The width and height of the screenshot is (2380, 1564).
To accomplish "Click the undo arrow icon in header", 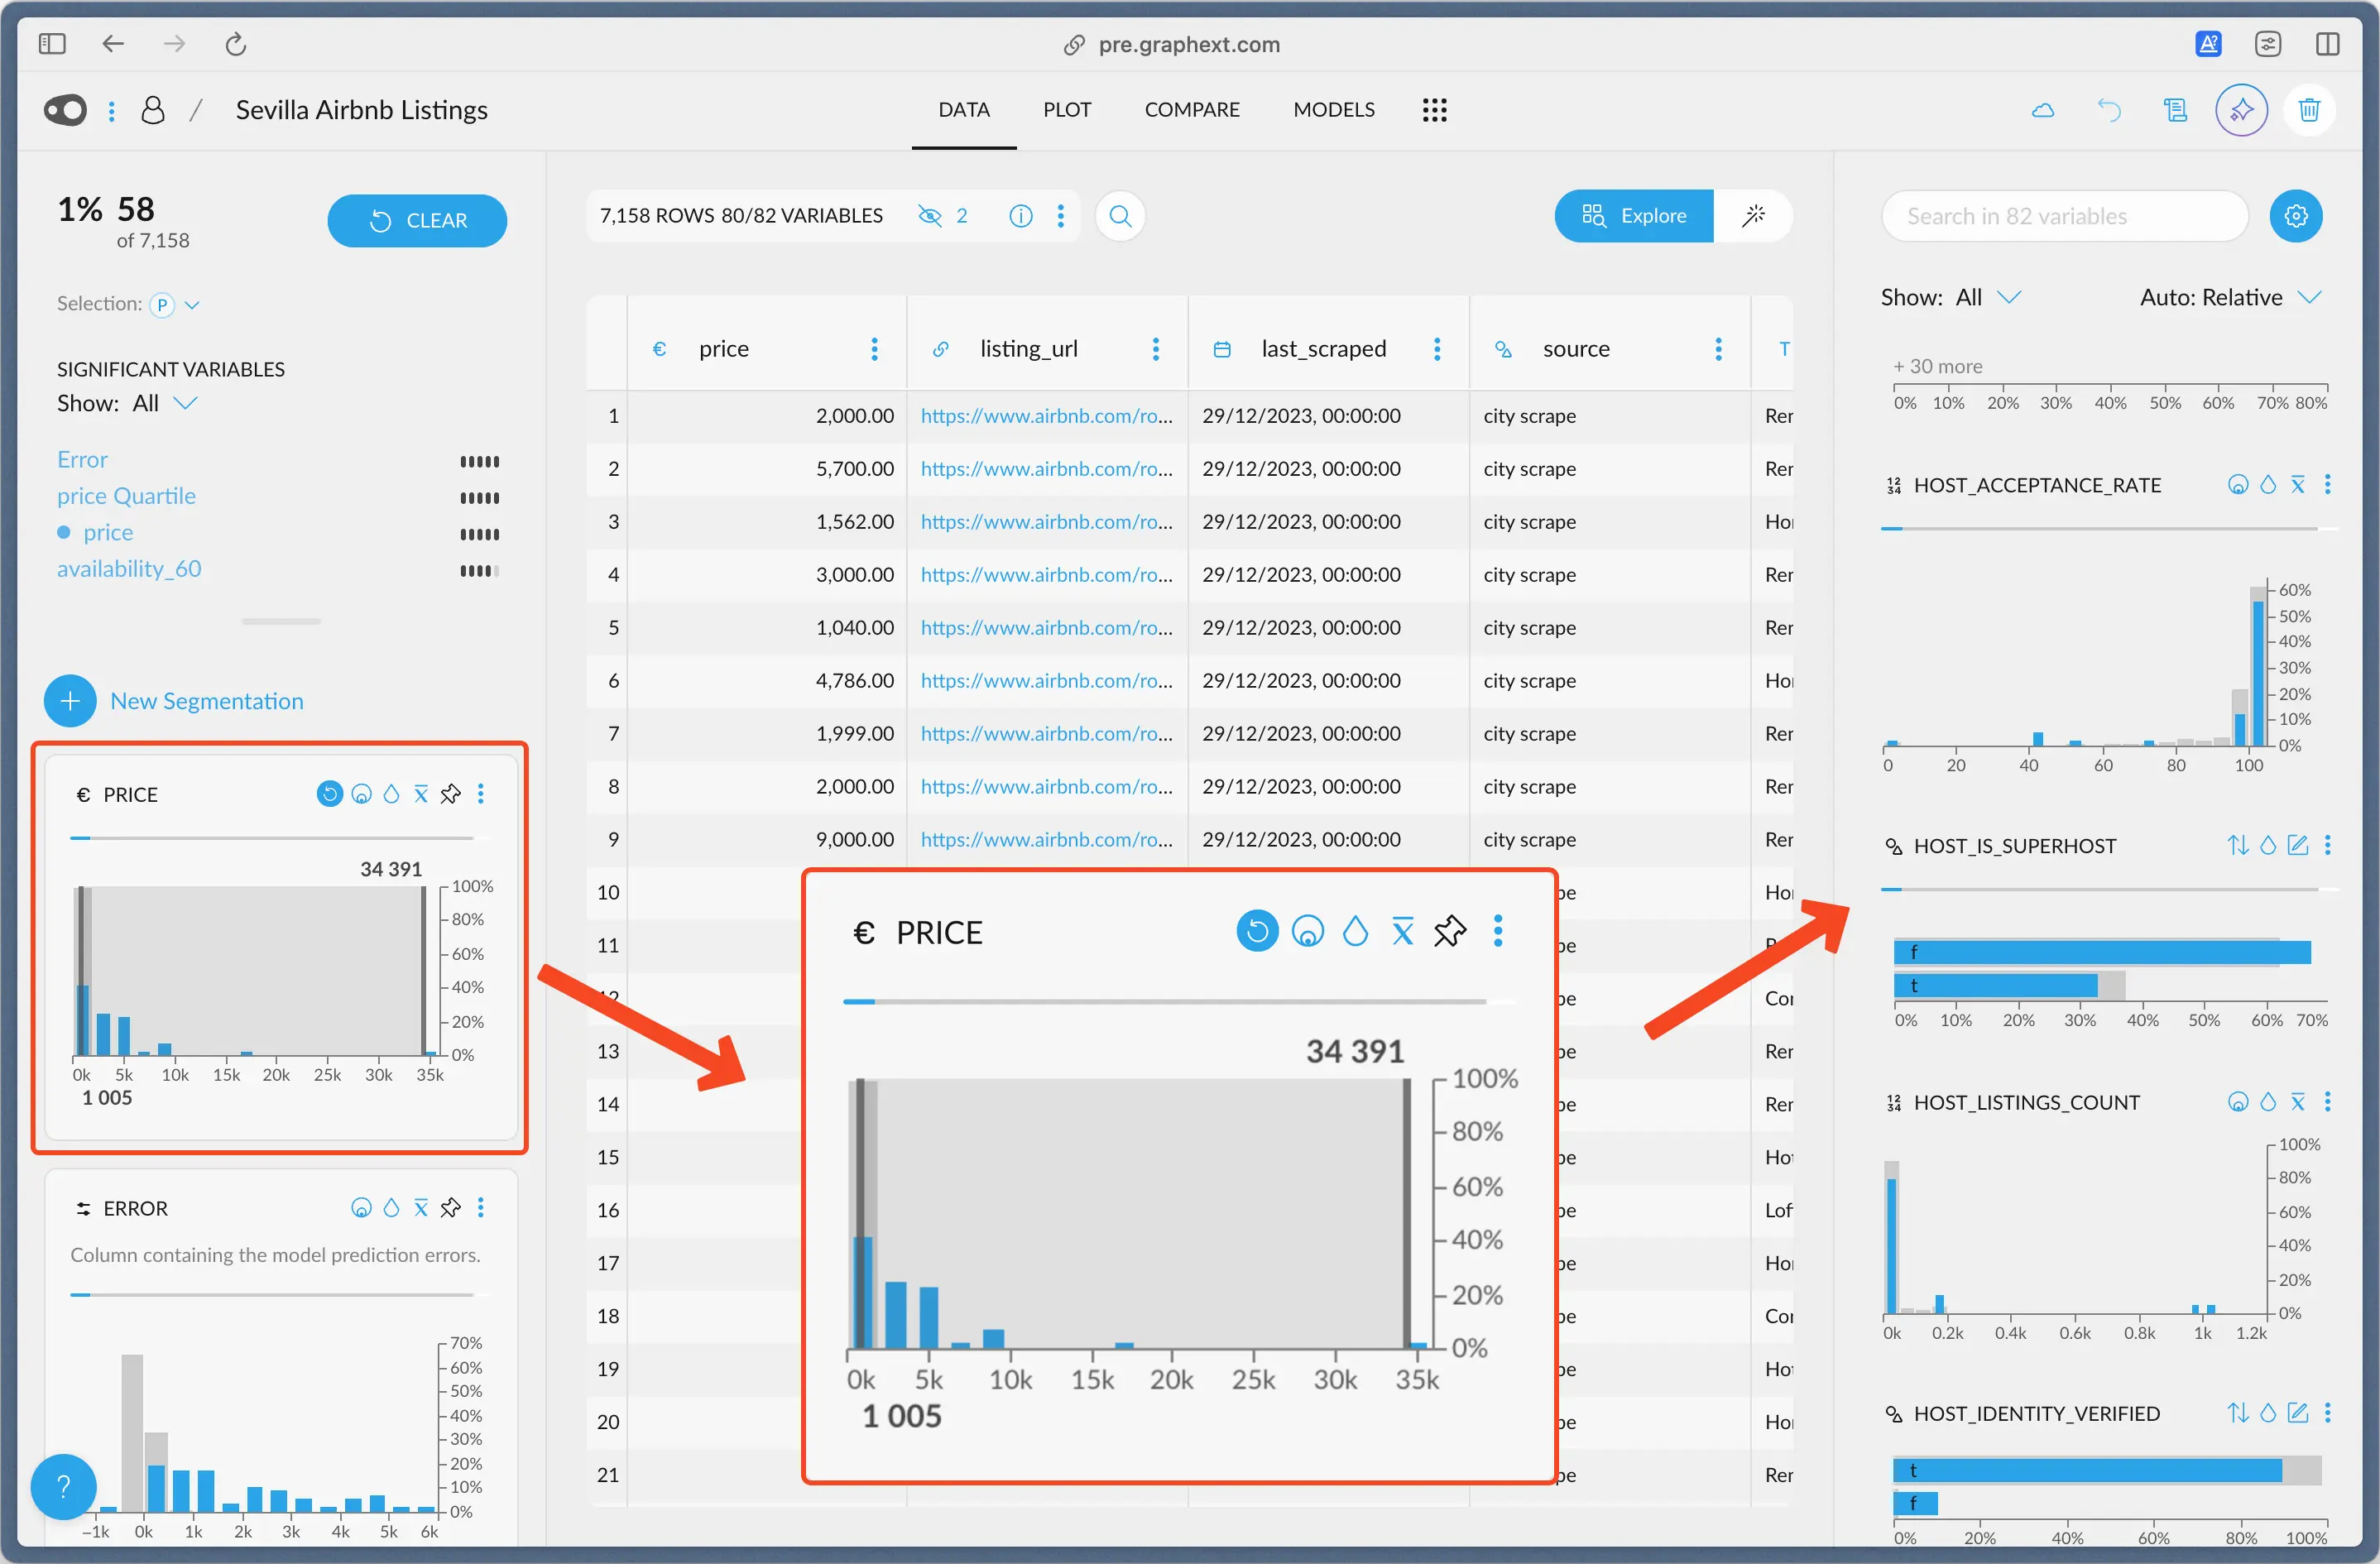I will (2109, 110).
